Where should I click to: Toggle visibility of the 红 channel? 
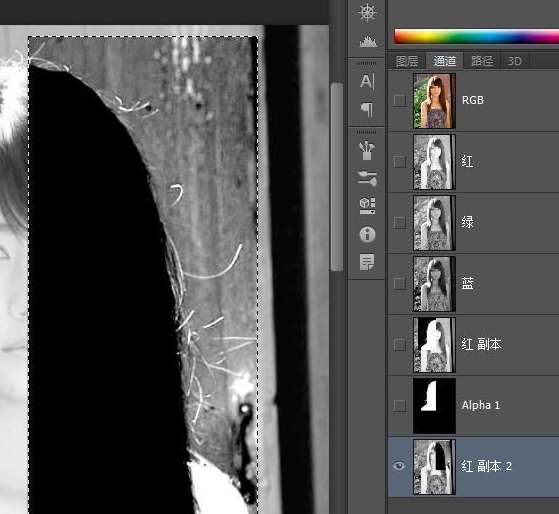coord(400,162)
